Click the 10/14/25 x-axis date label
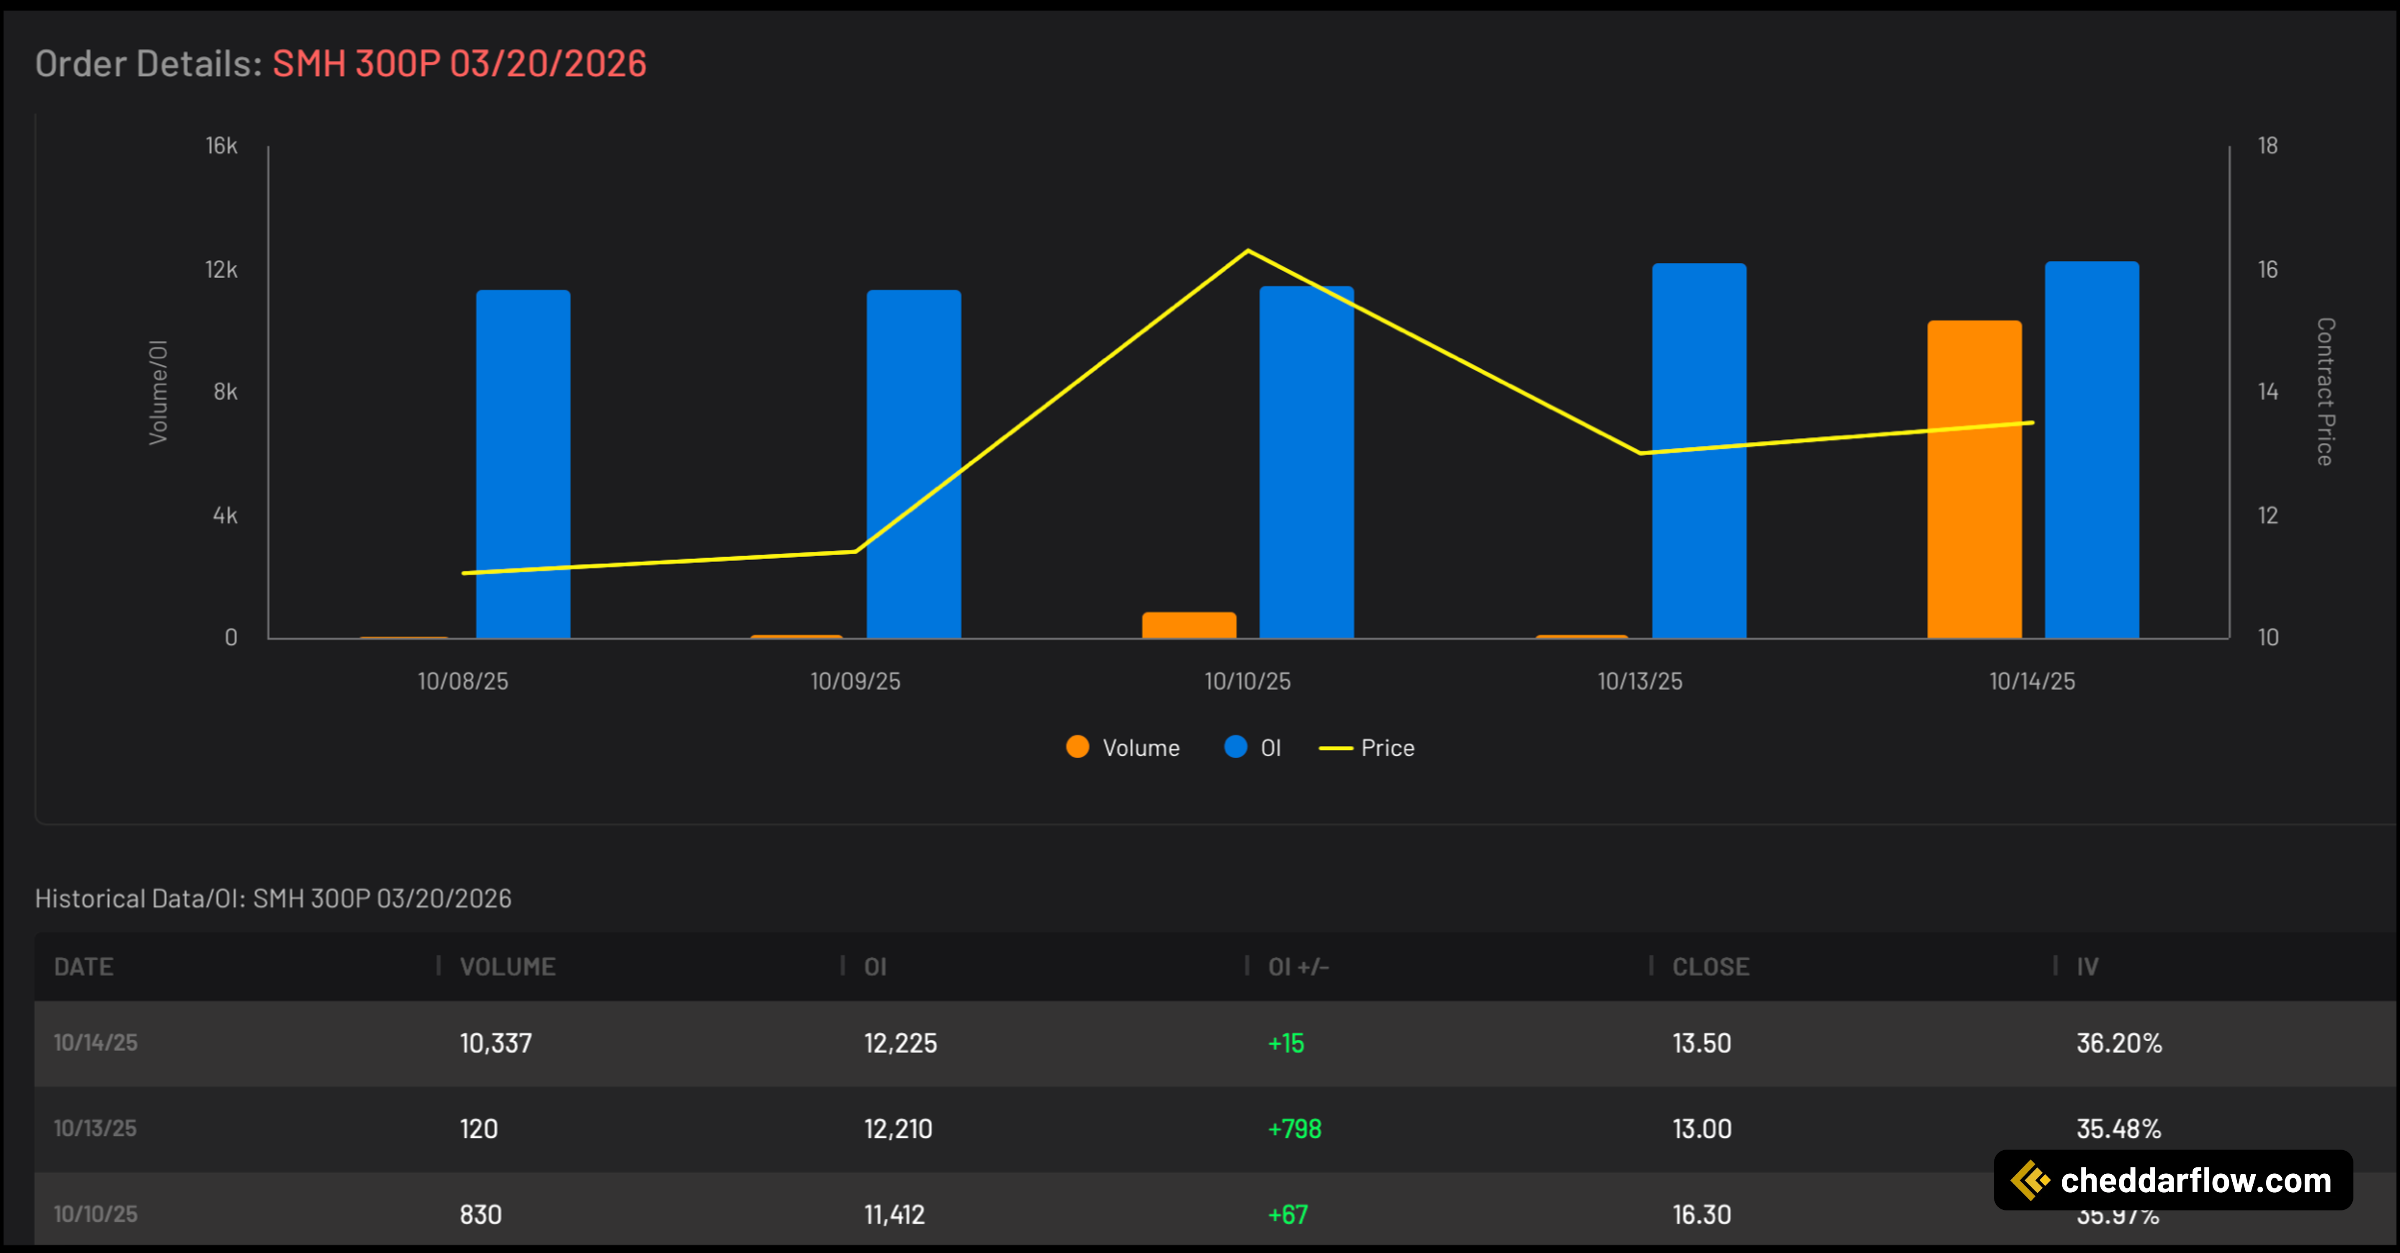The width and height of the screenshot is (2400, 1253). (2032, 682)
